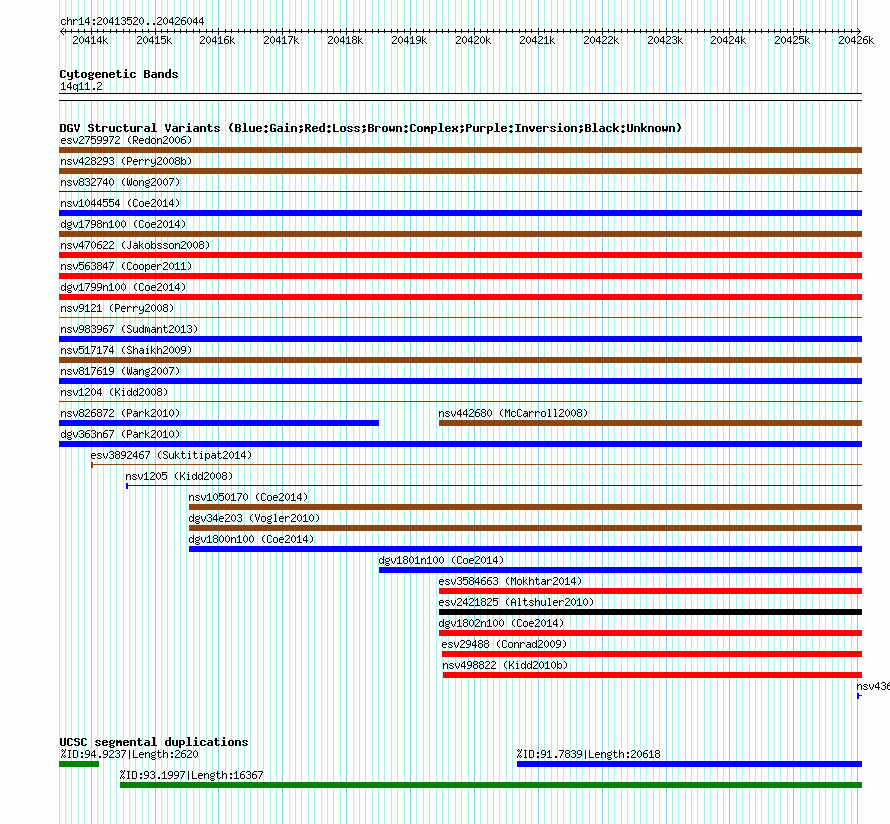Select the nsv428293 (Perry2008b) brown bar
890x824 pixels.
point(460,171)
